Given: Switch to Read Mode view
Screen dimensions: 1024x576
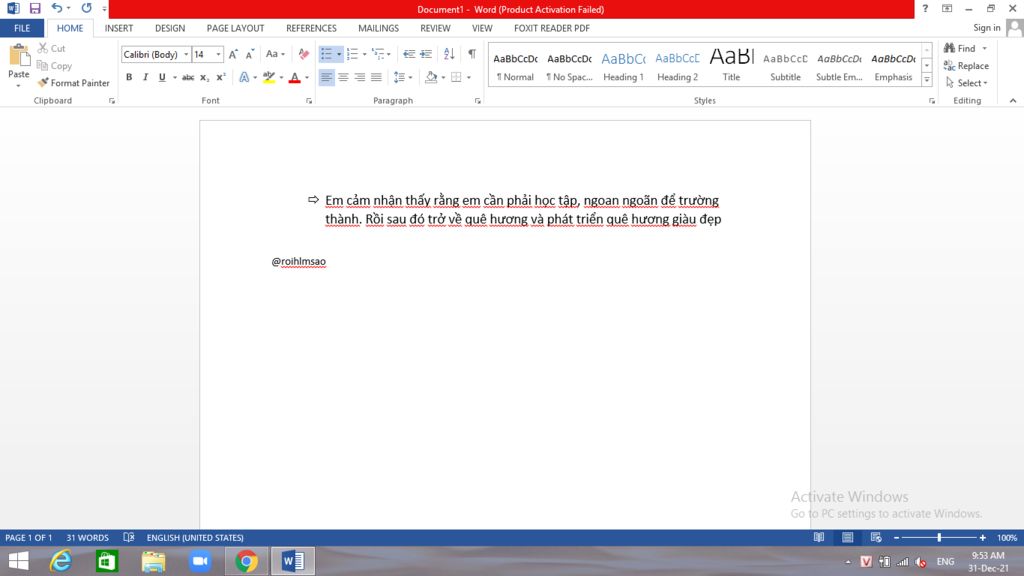Looking at the screenshot, I should 818,537.
